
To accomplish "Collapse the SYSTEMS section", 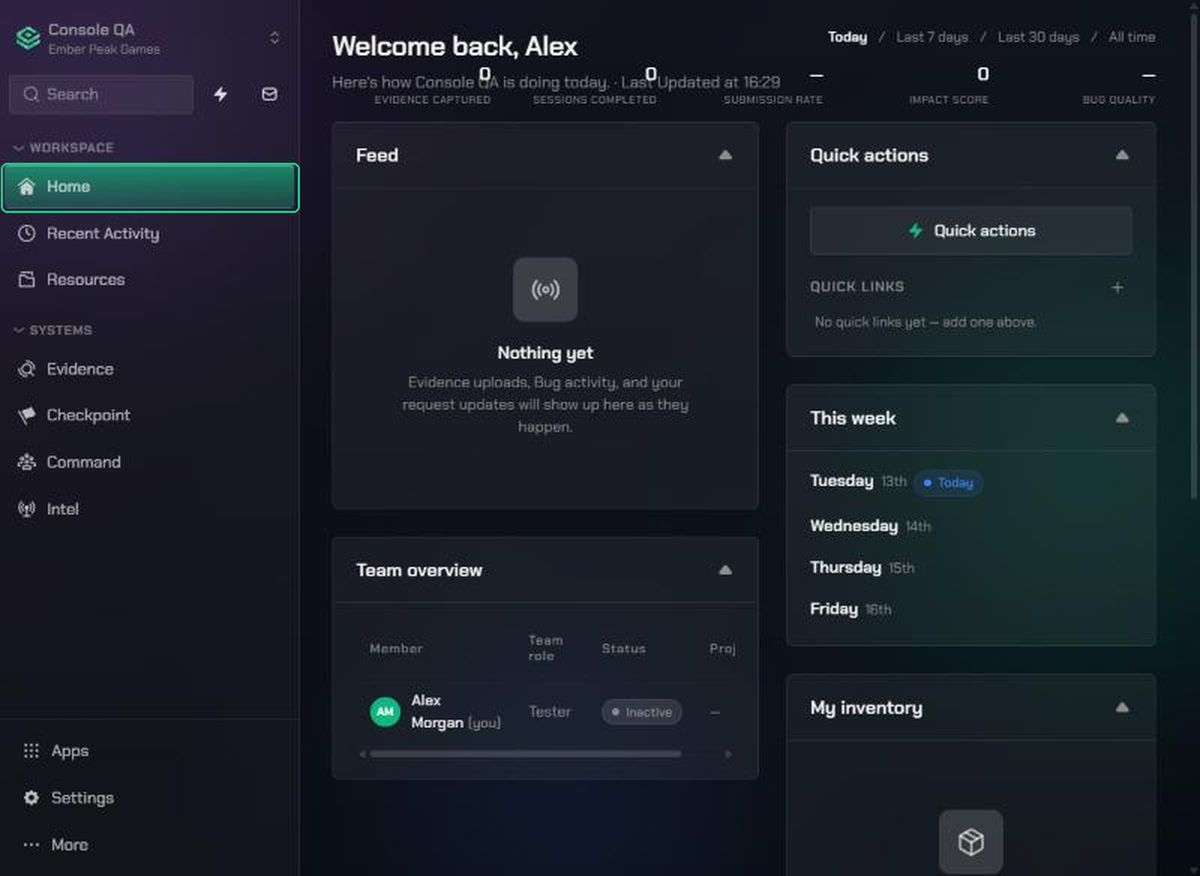I will [53, 330].
